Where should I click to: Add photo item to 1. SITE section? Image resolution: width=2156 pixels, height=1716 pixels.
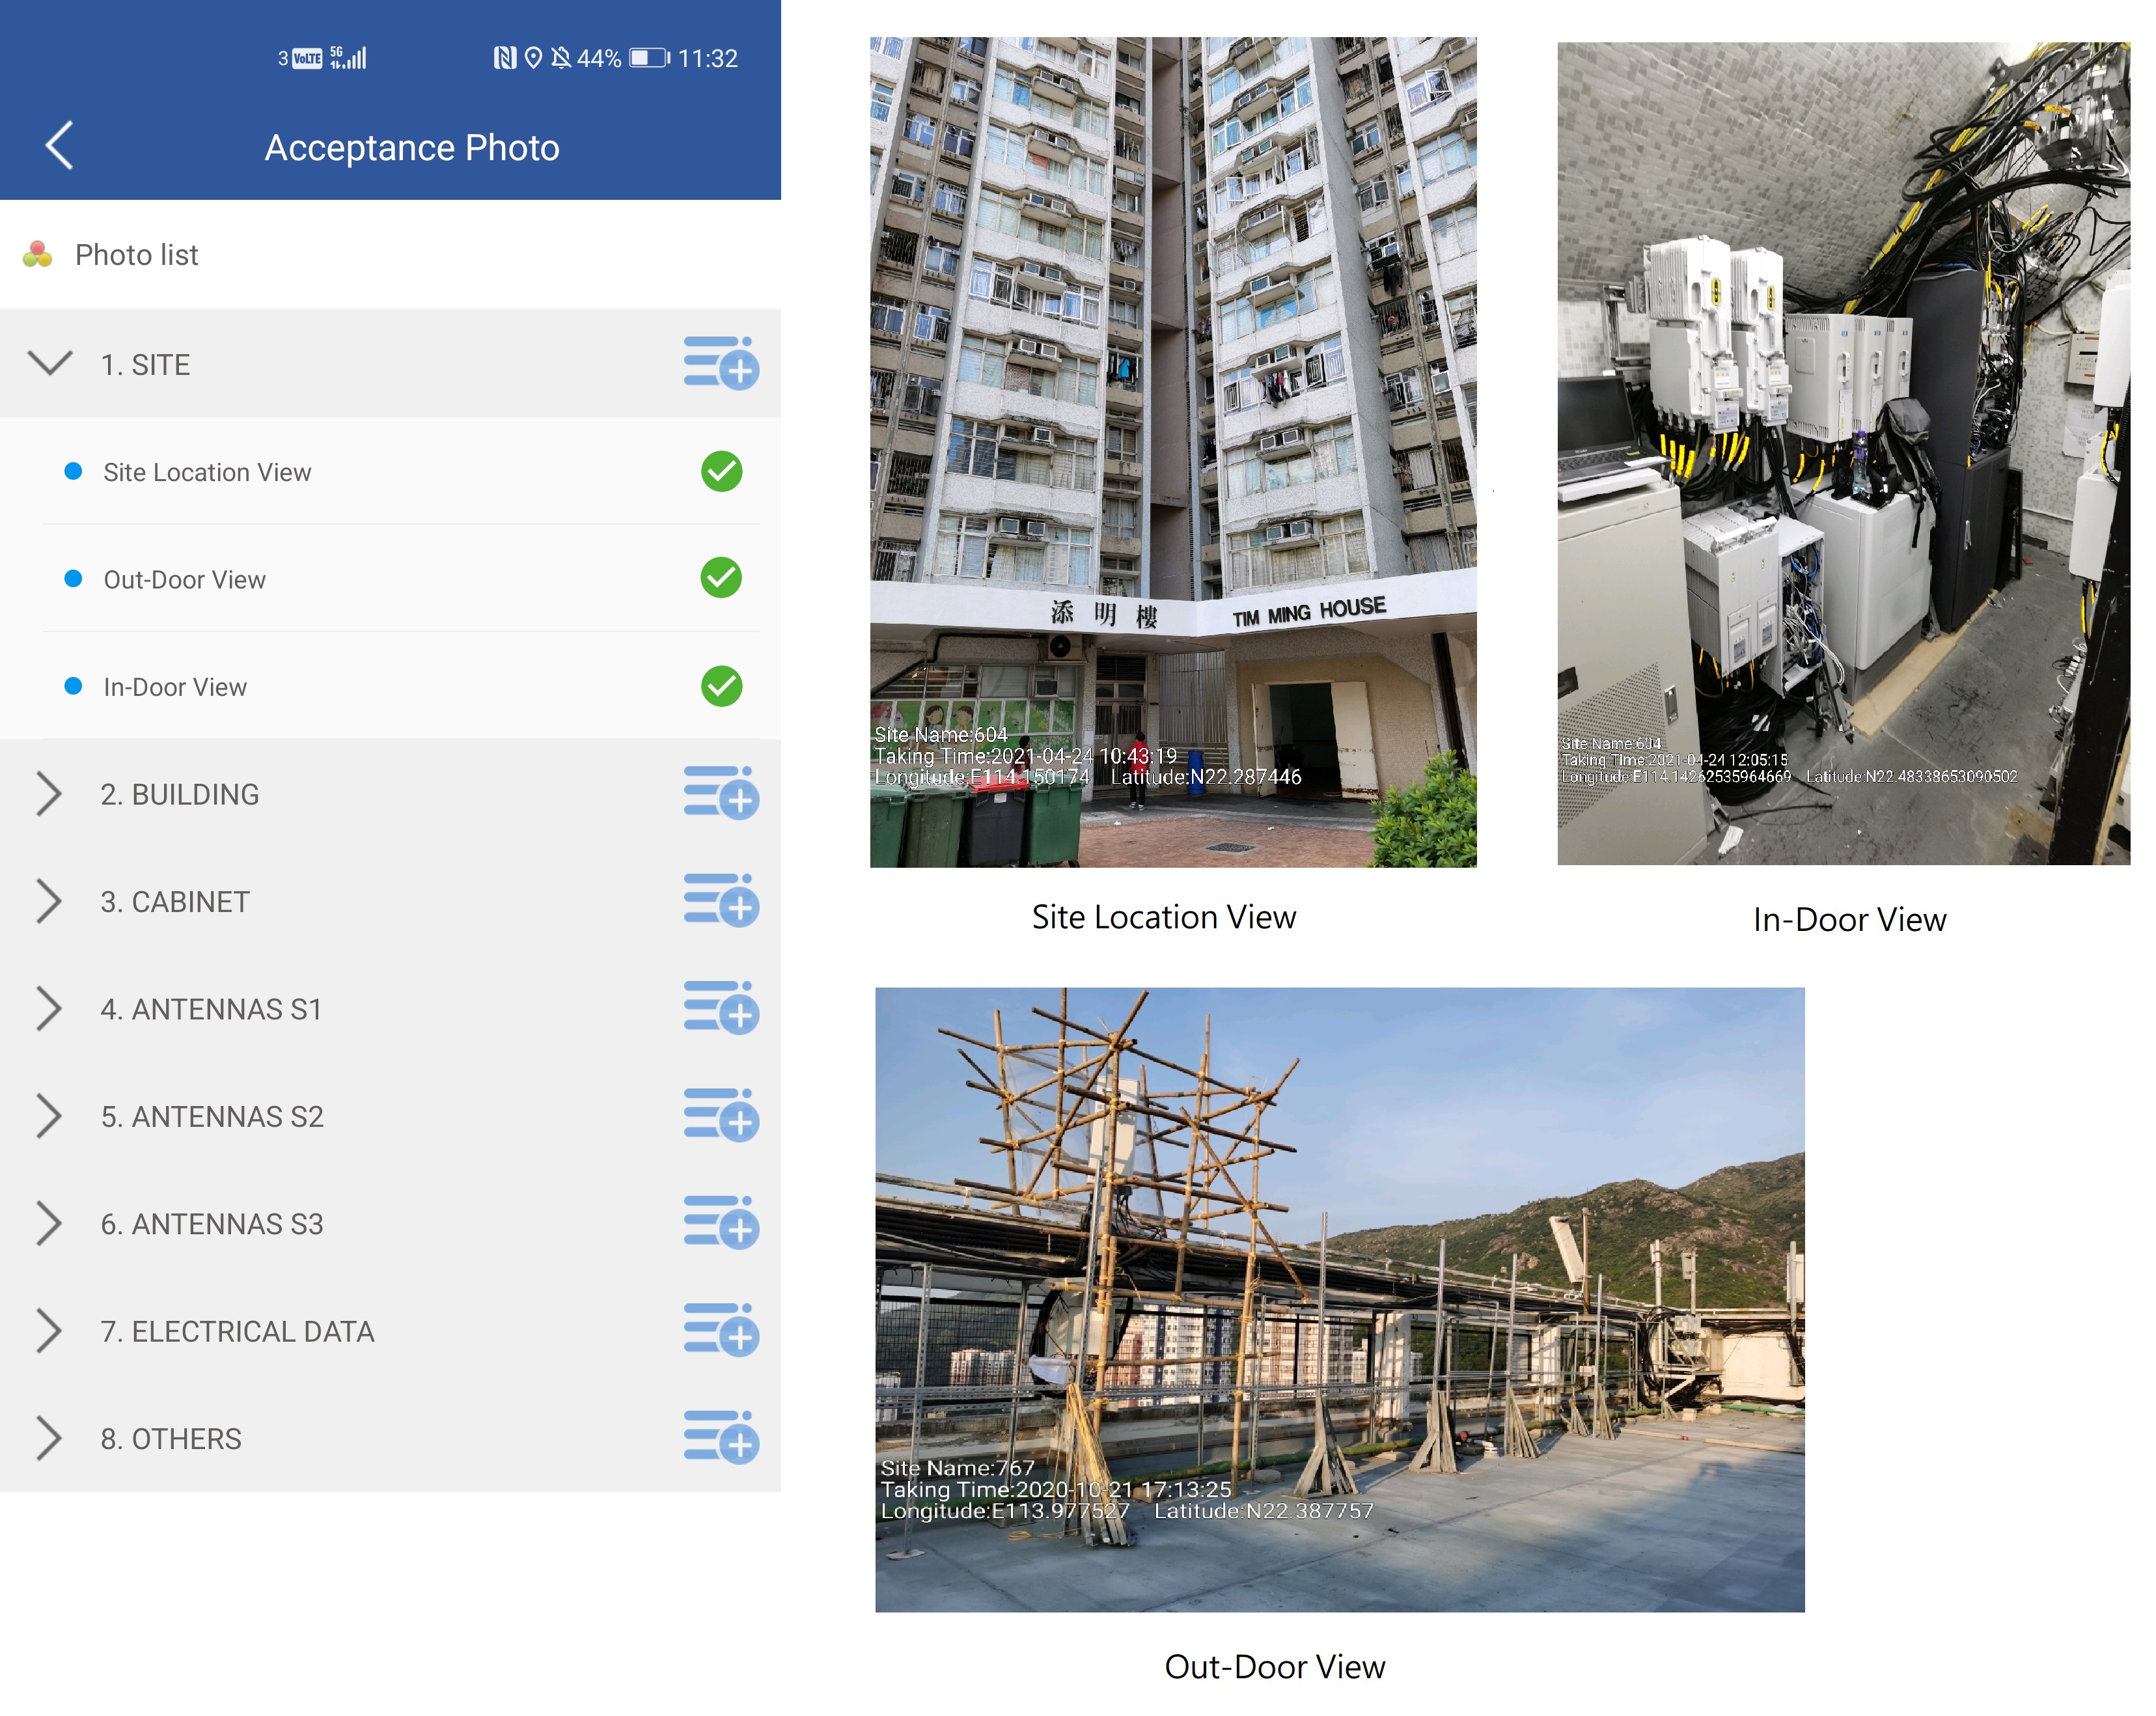[721, 363]
